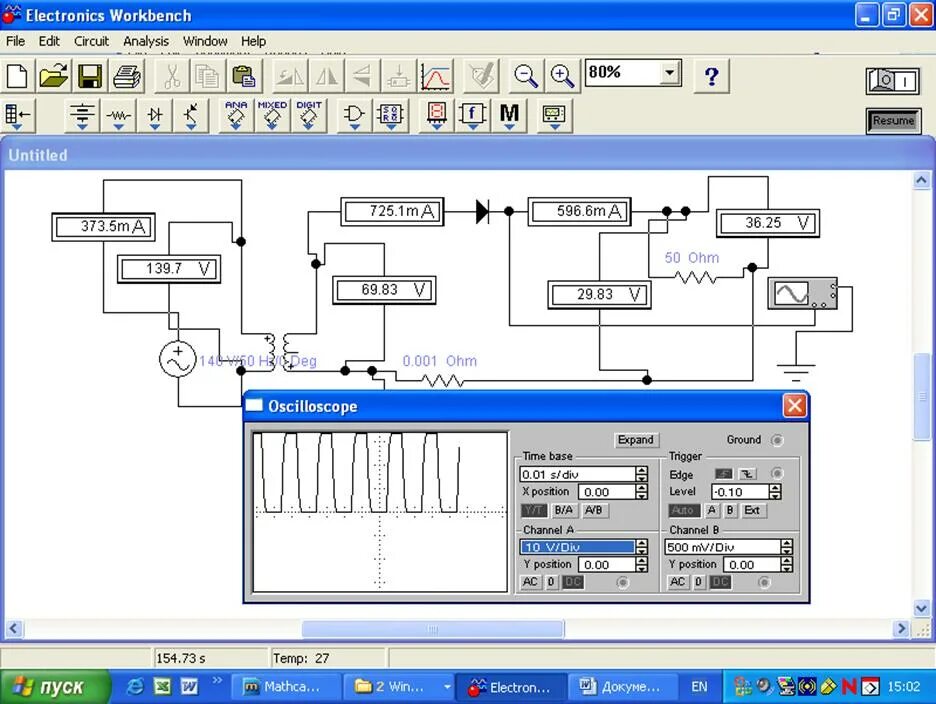Open the Analog ICs parts bin
This screenshot has height=704, width=936.
[x=236, y=115]
